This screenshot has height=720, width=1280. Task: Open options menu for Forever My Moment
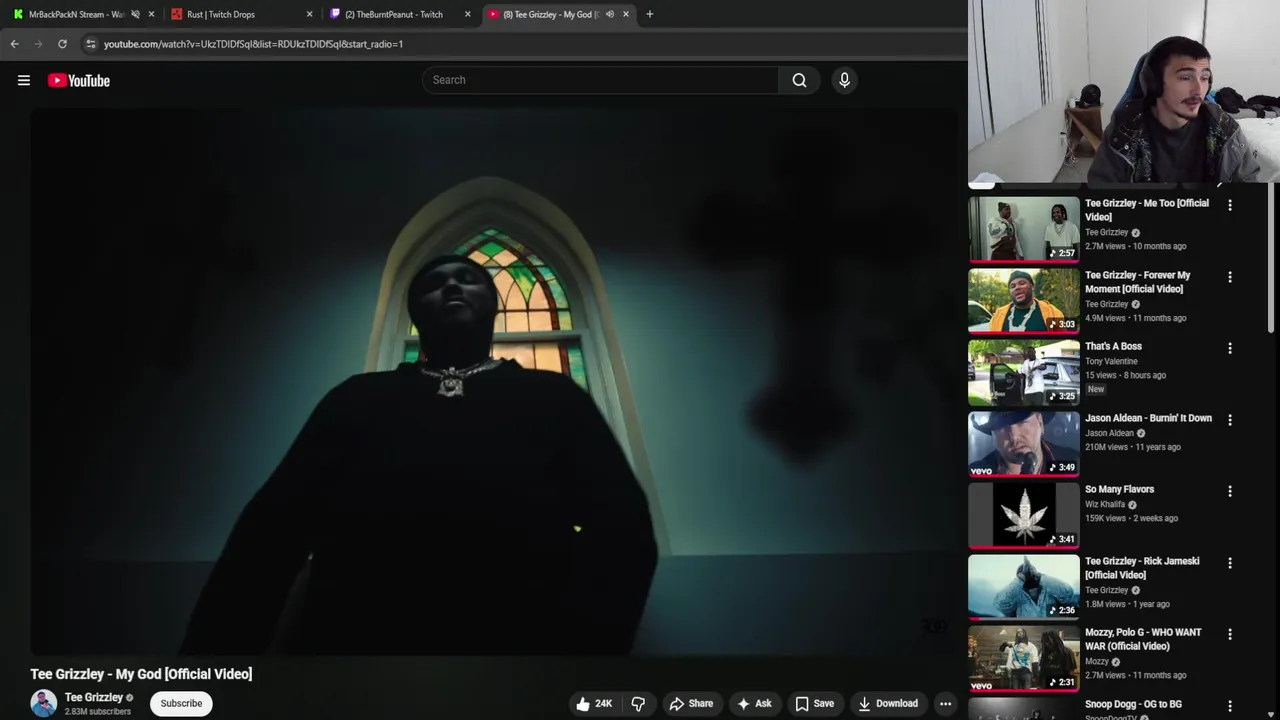coord(1230,277)
